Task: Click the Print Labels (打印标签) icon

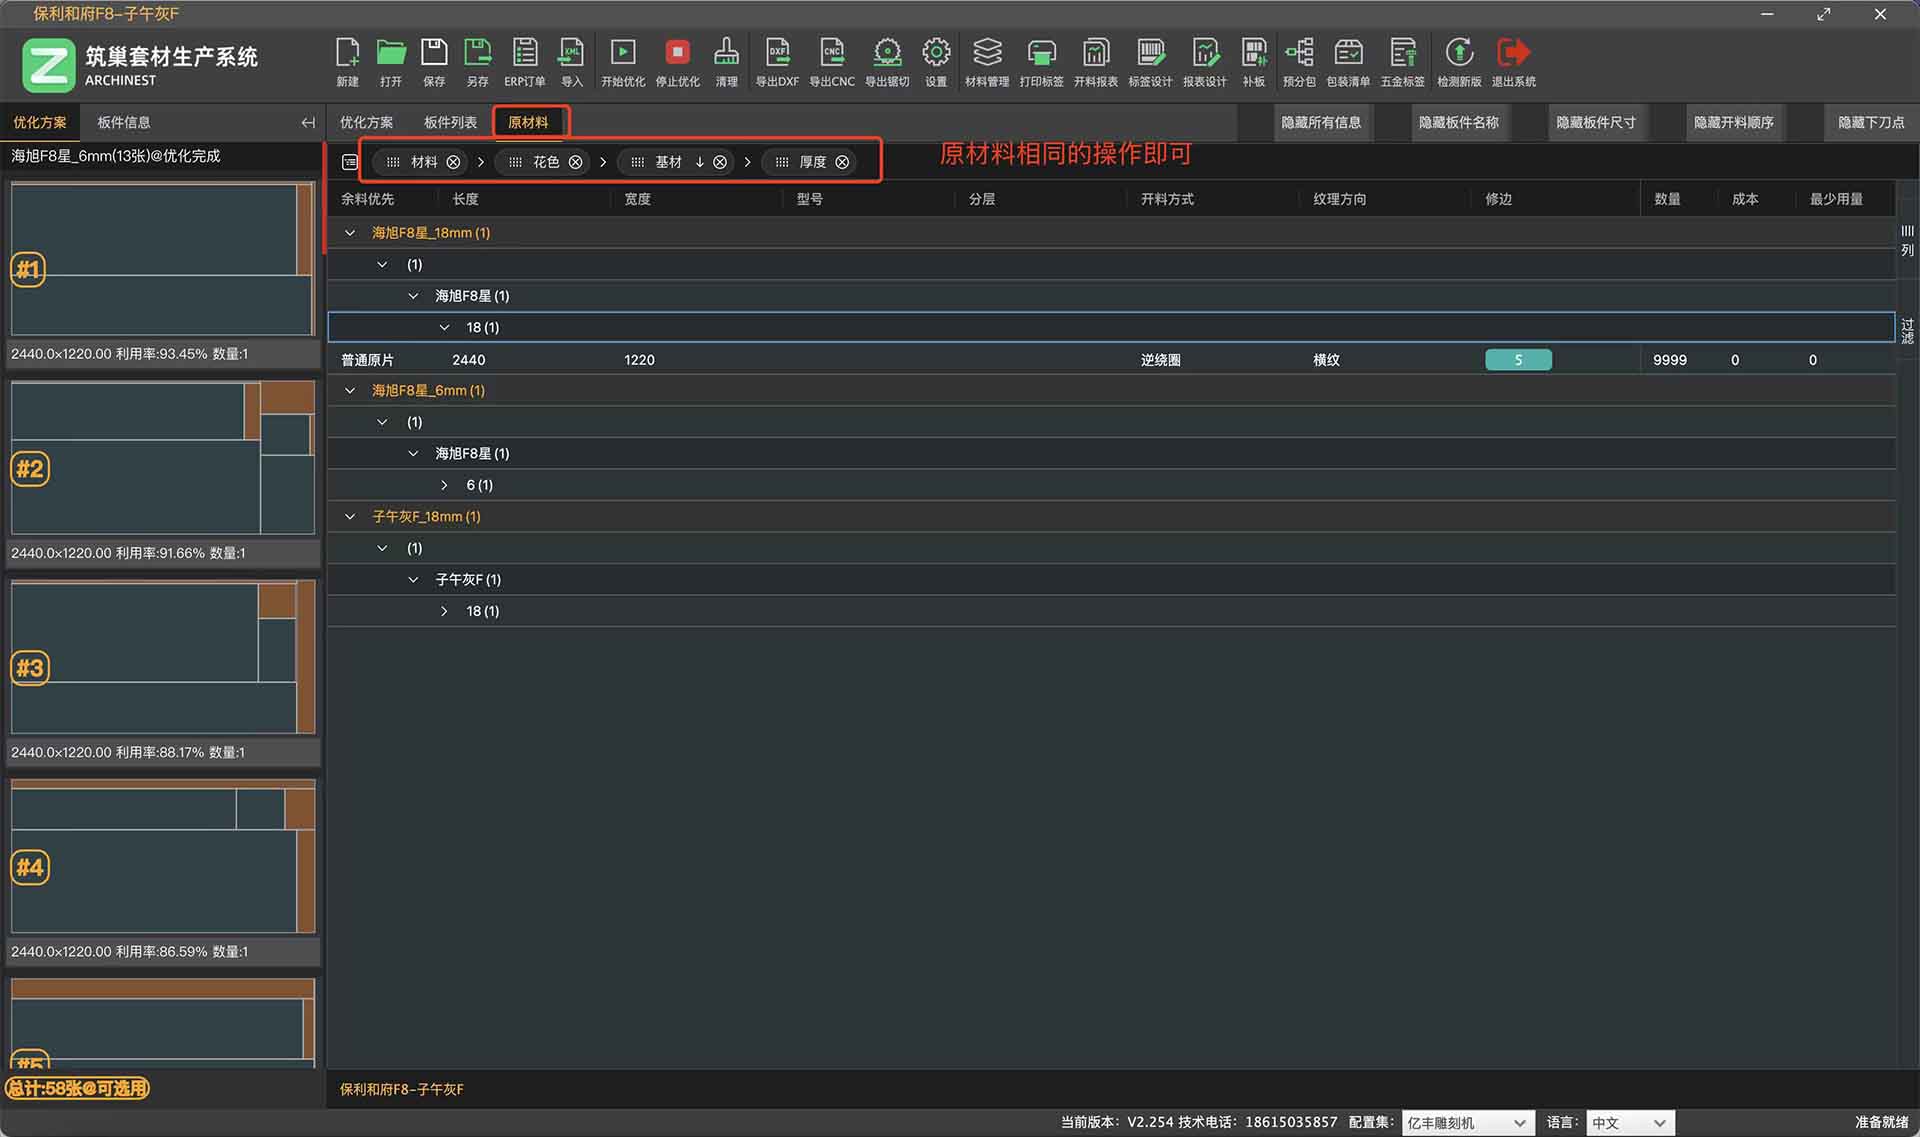Action: point(1041,53)
